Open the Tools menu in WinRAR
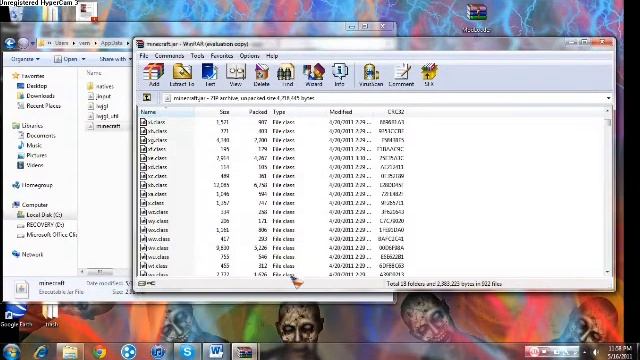This screenshot has width=640, height=360. click(197, 56)
